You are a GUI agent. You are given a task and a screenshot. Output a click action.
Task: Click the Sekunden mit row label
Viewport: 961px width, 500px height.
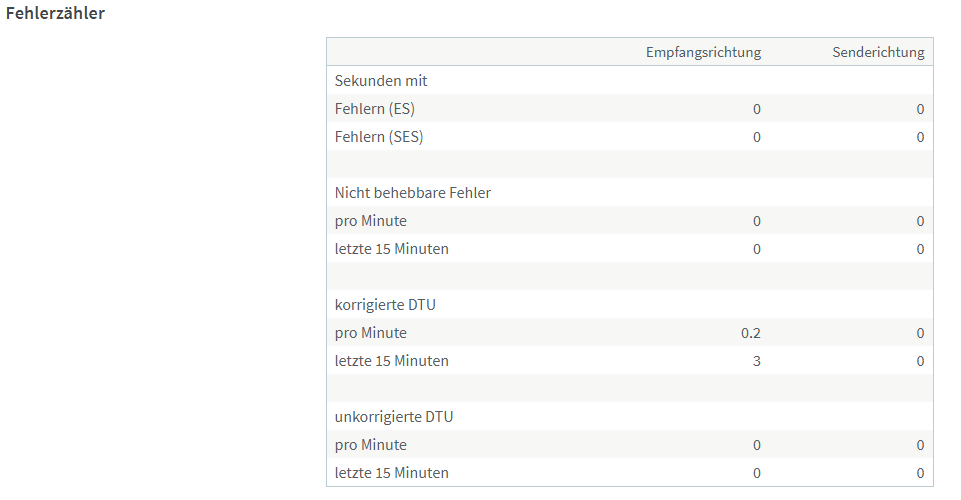click(381, 80)
